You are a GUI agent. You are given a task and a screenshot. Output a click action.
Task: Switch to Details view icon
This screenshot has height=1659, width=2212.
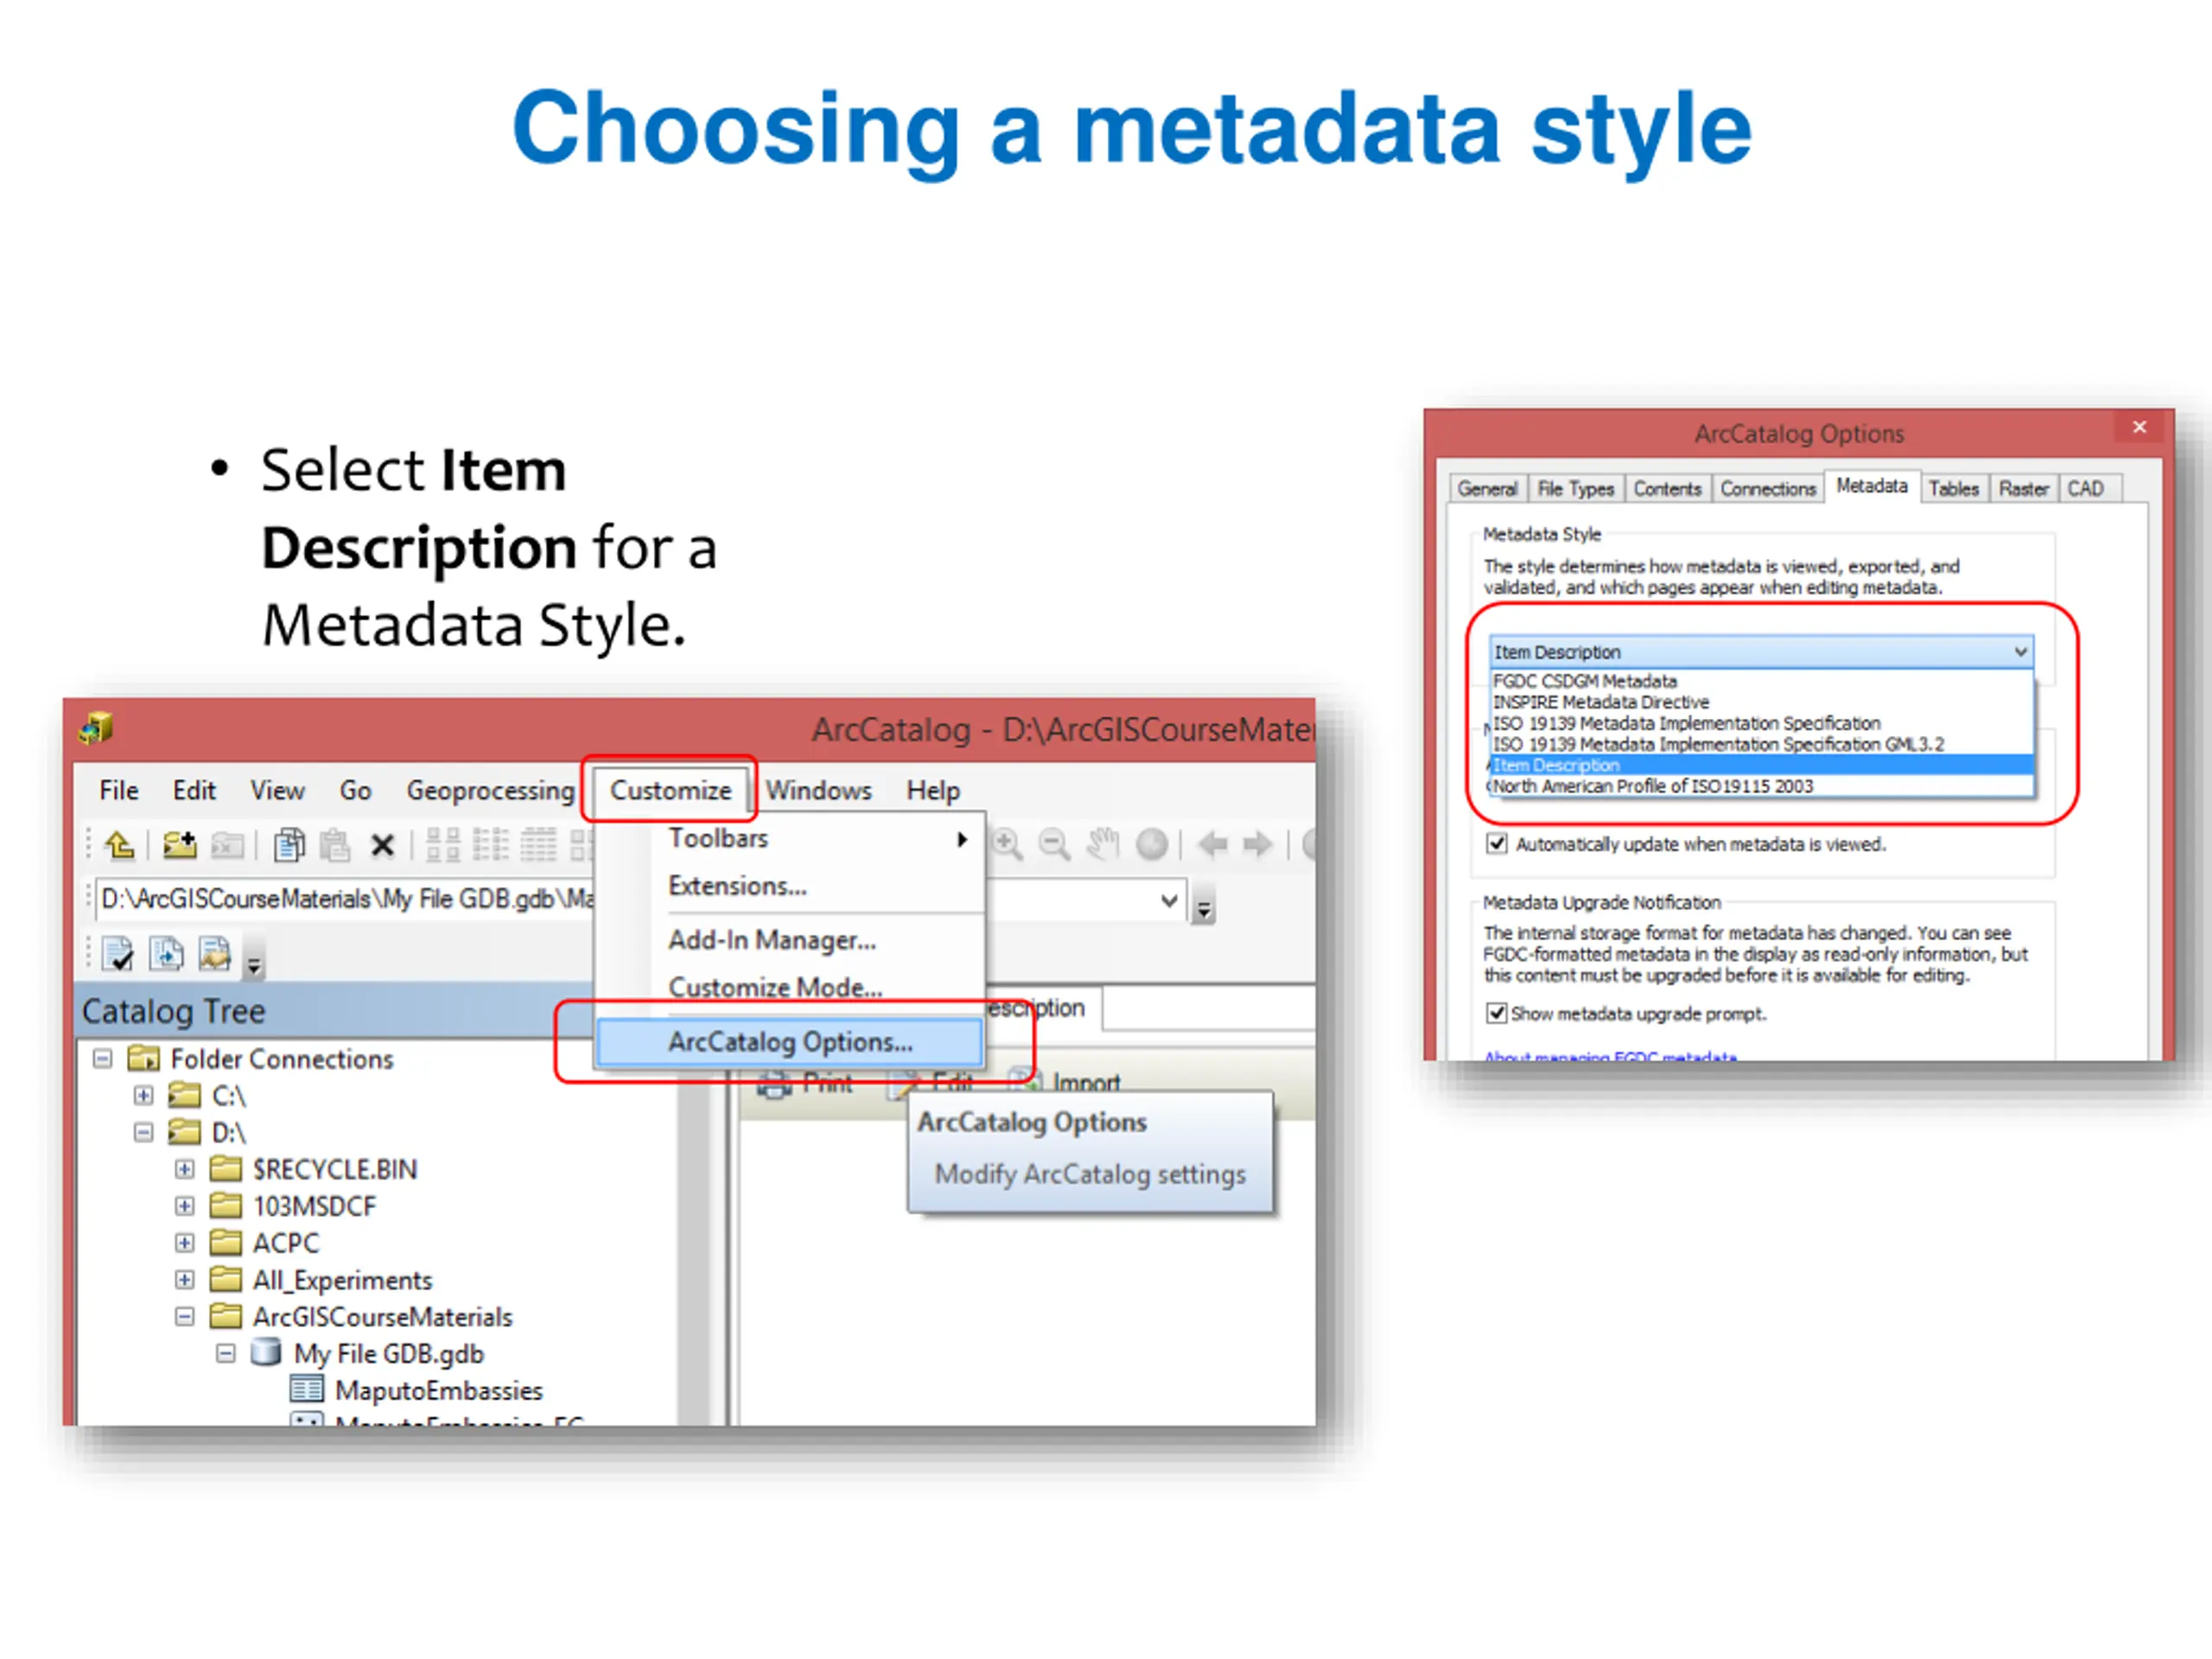coord(538,846)
